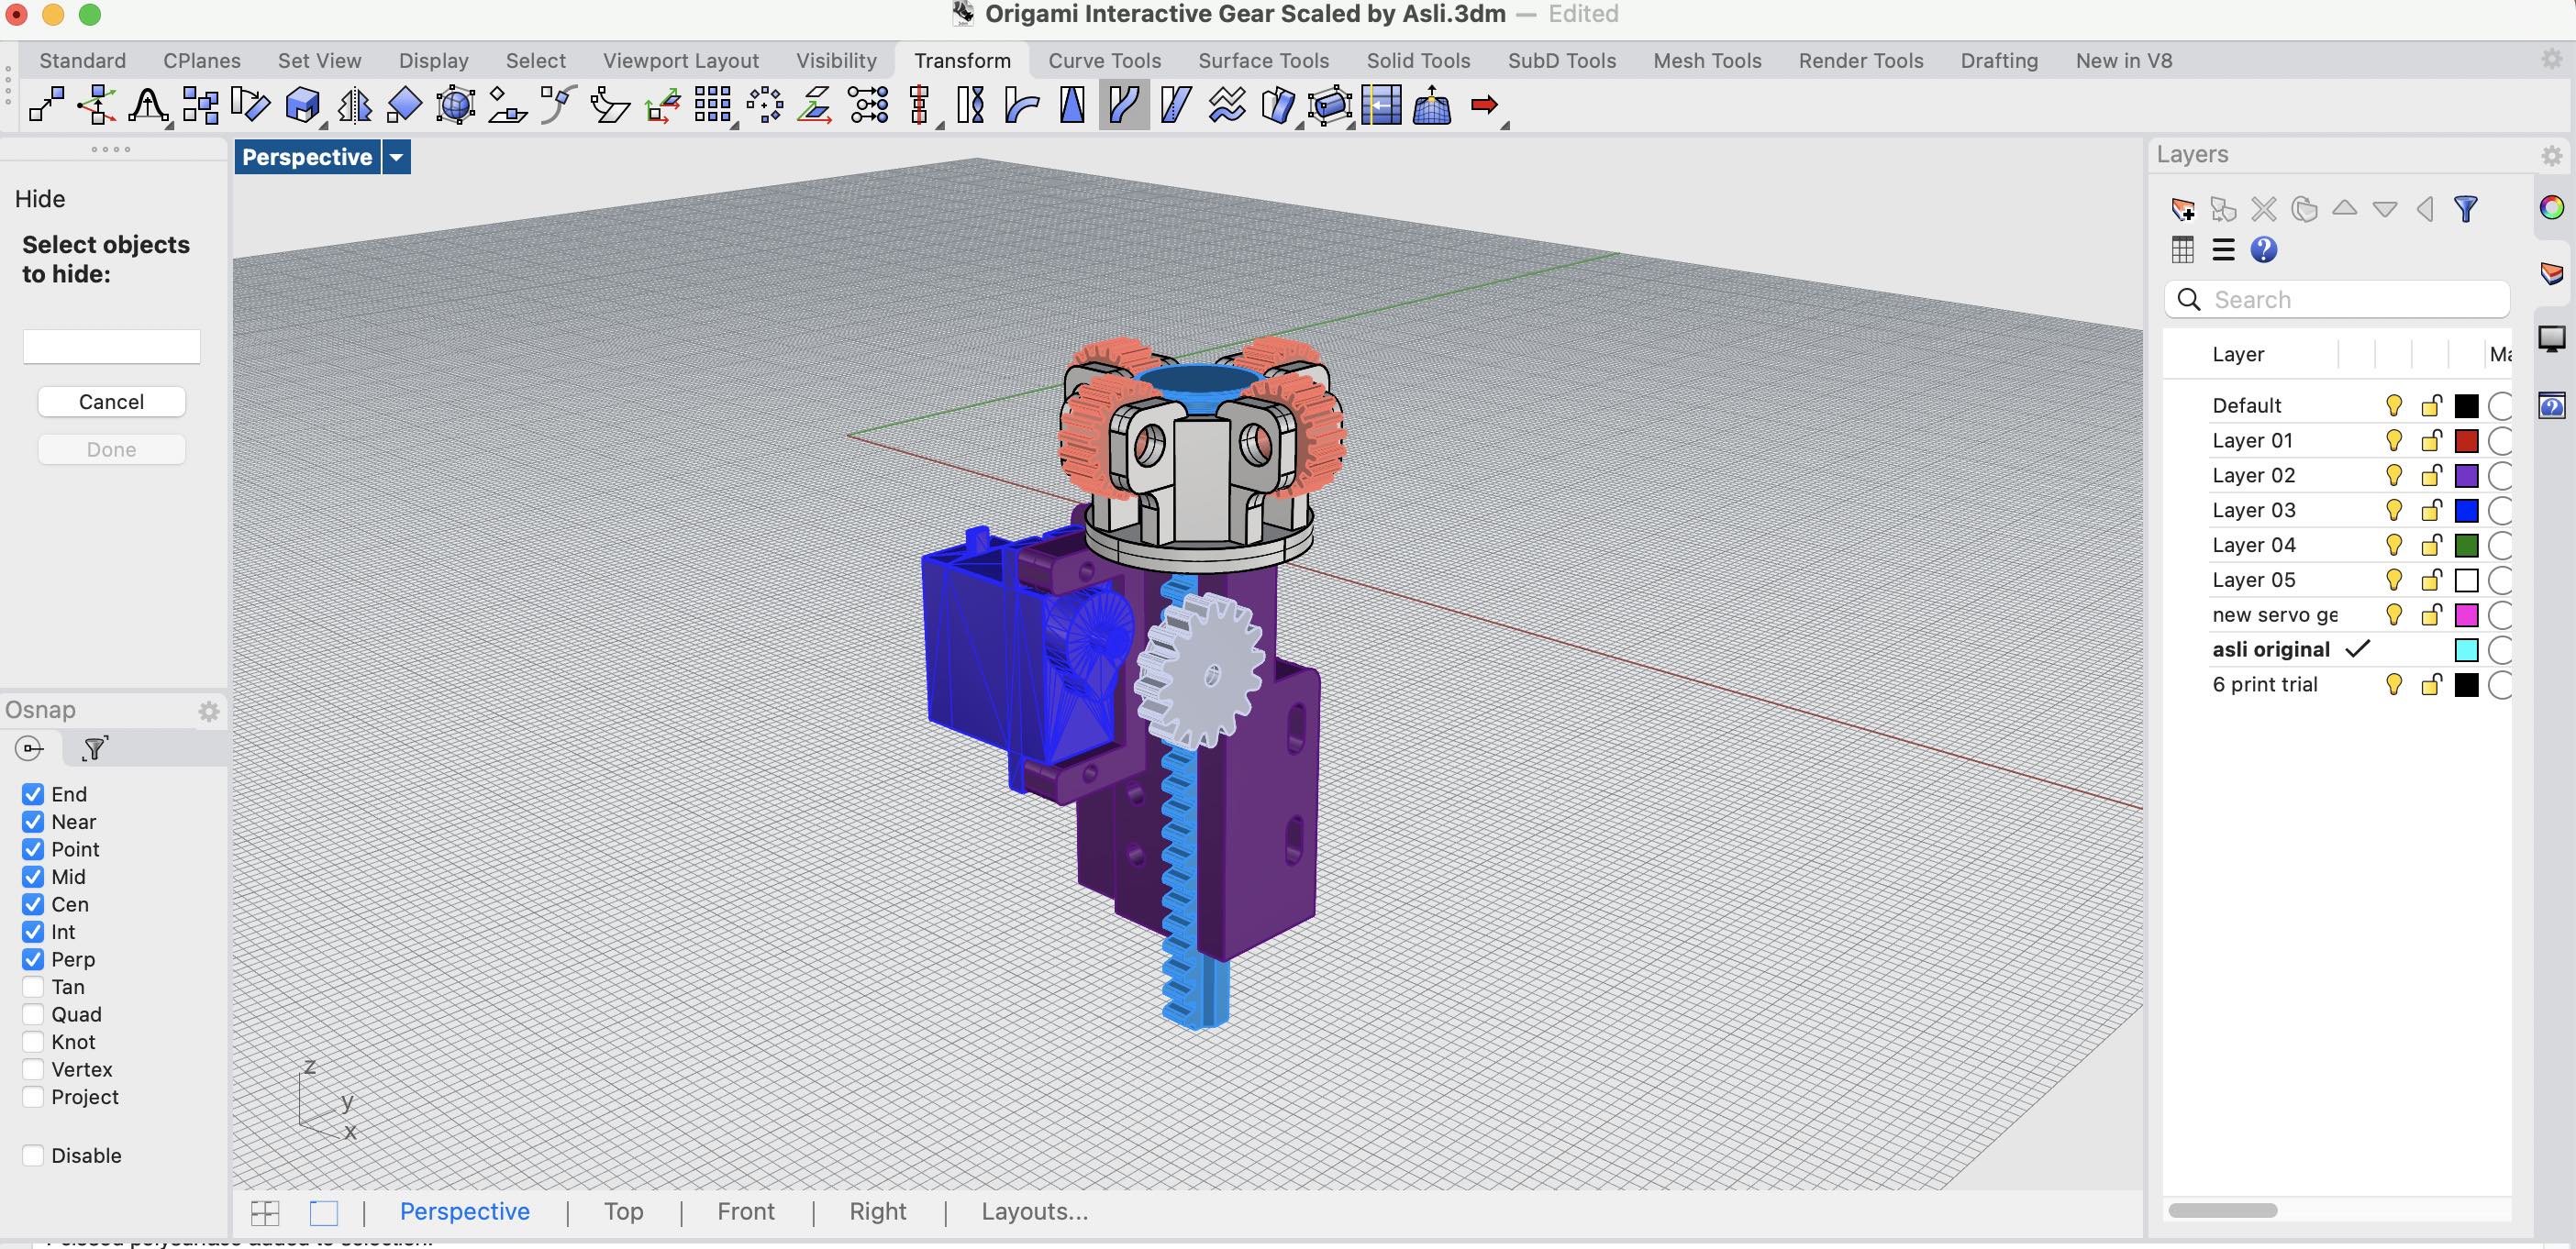
Task: Select the Mirror tool
Action: coord(354,105)
